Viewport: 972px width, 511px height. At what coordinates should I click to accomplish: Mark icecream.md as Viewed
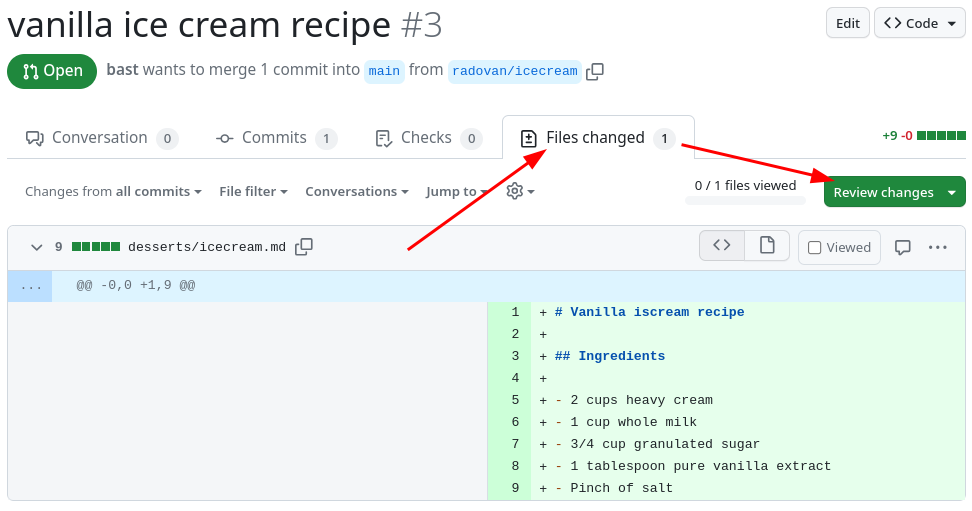[839, 247]
